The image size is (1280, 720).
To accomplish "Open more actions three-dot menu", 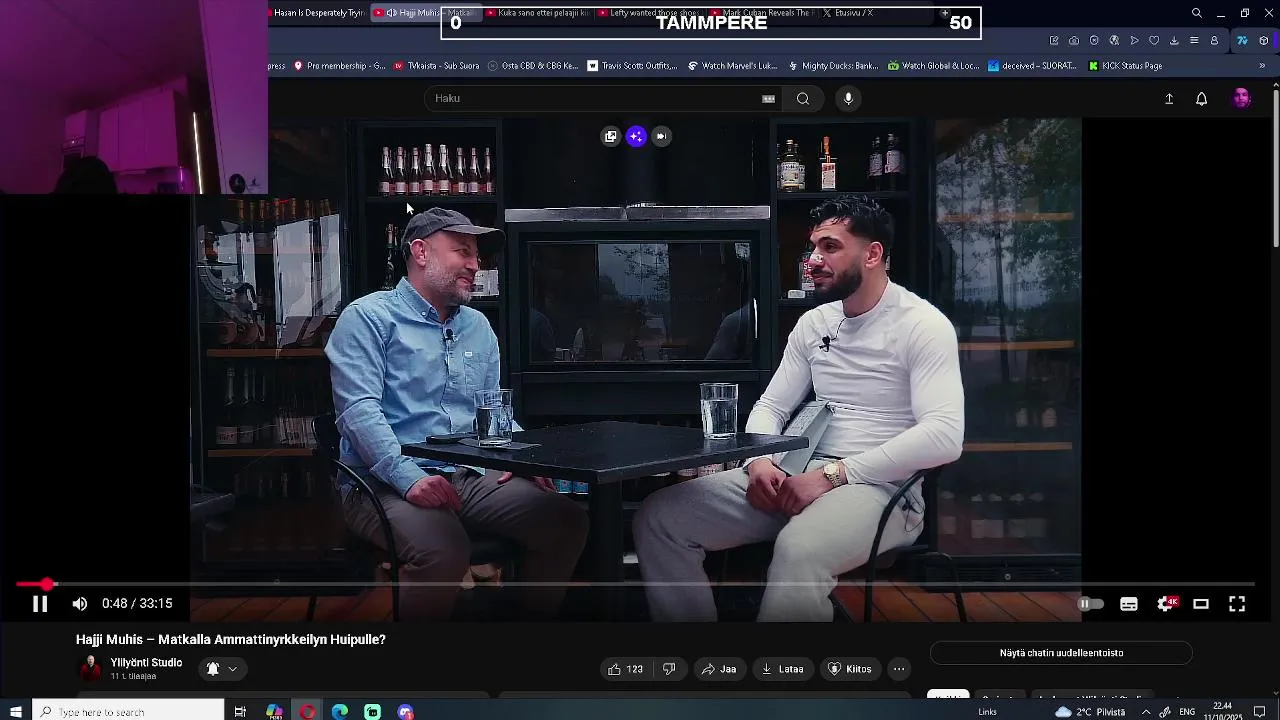I will click(899, 669).
